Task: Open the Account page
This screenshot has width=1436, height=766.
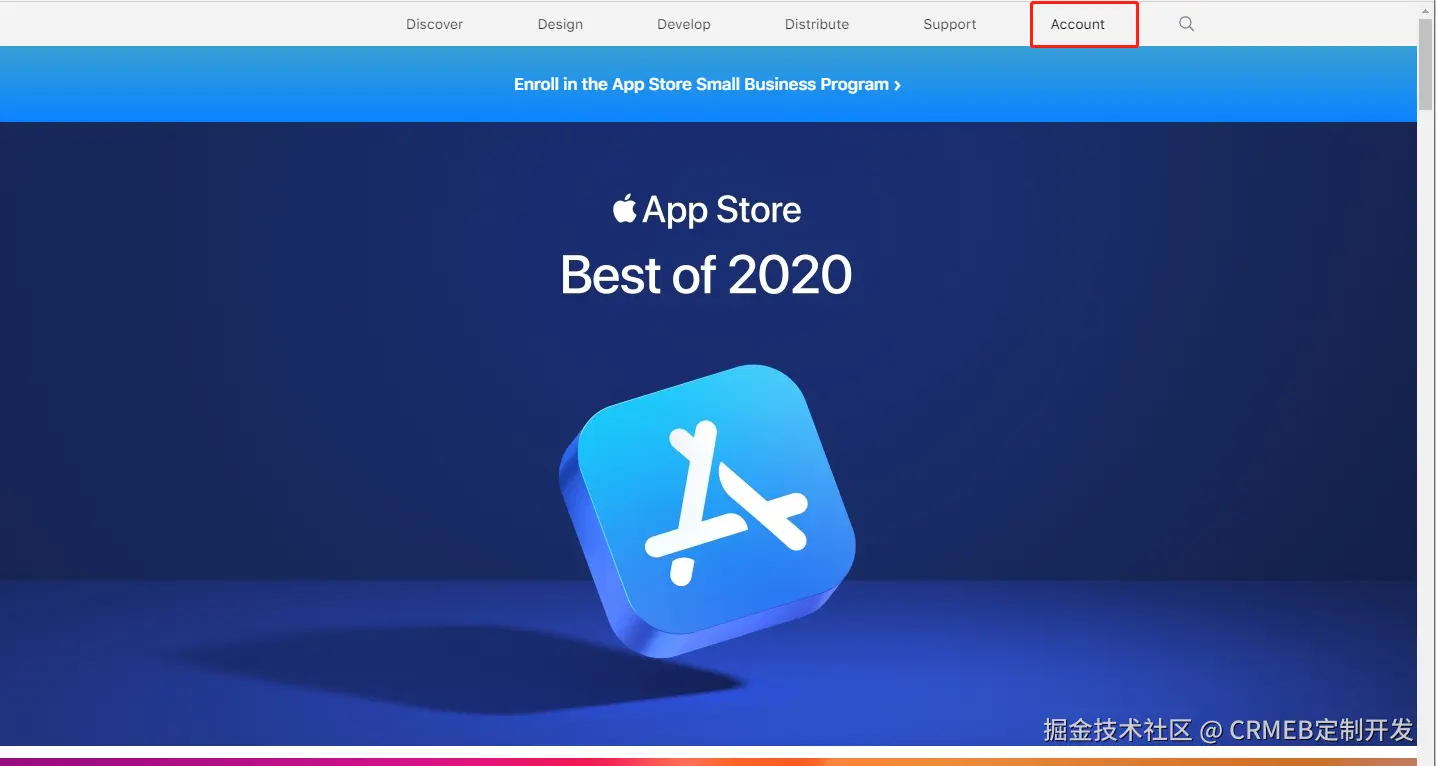Action: coord(1078,24)
